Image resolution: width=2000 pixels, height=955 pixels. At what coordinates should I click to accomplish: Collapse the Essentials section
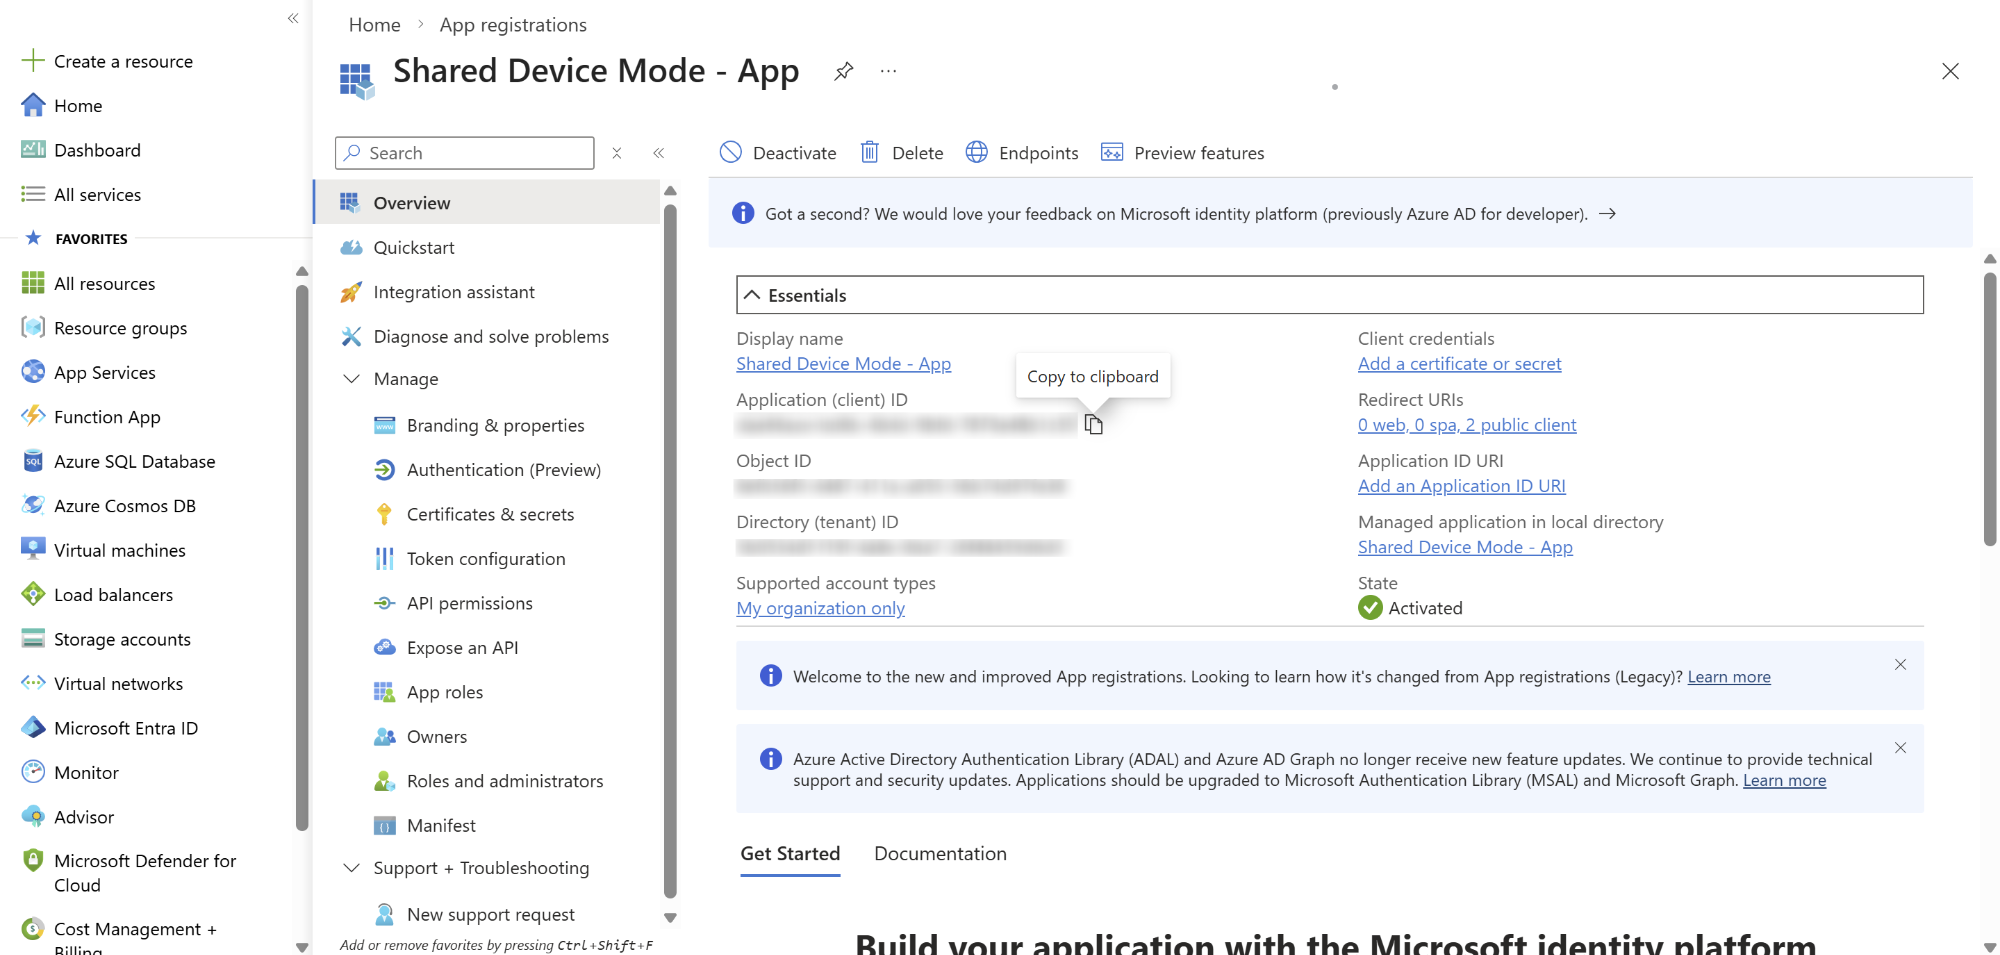(x=752, y=295)
